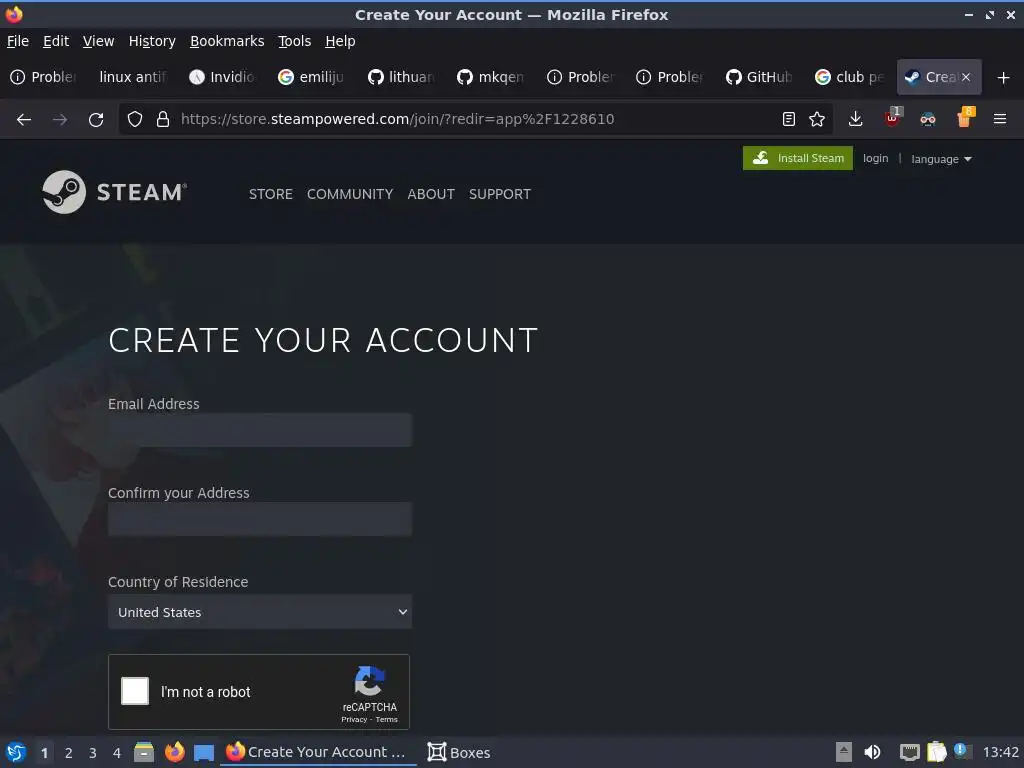Expand the Country of Residence dropdown
This screenshot has height=768, width=1024.
pyautogui.click(x=260, y=612)
